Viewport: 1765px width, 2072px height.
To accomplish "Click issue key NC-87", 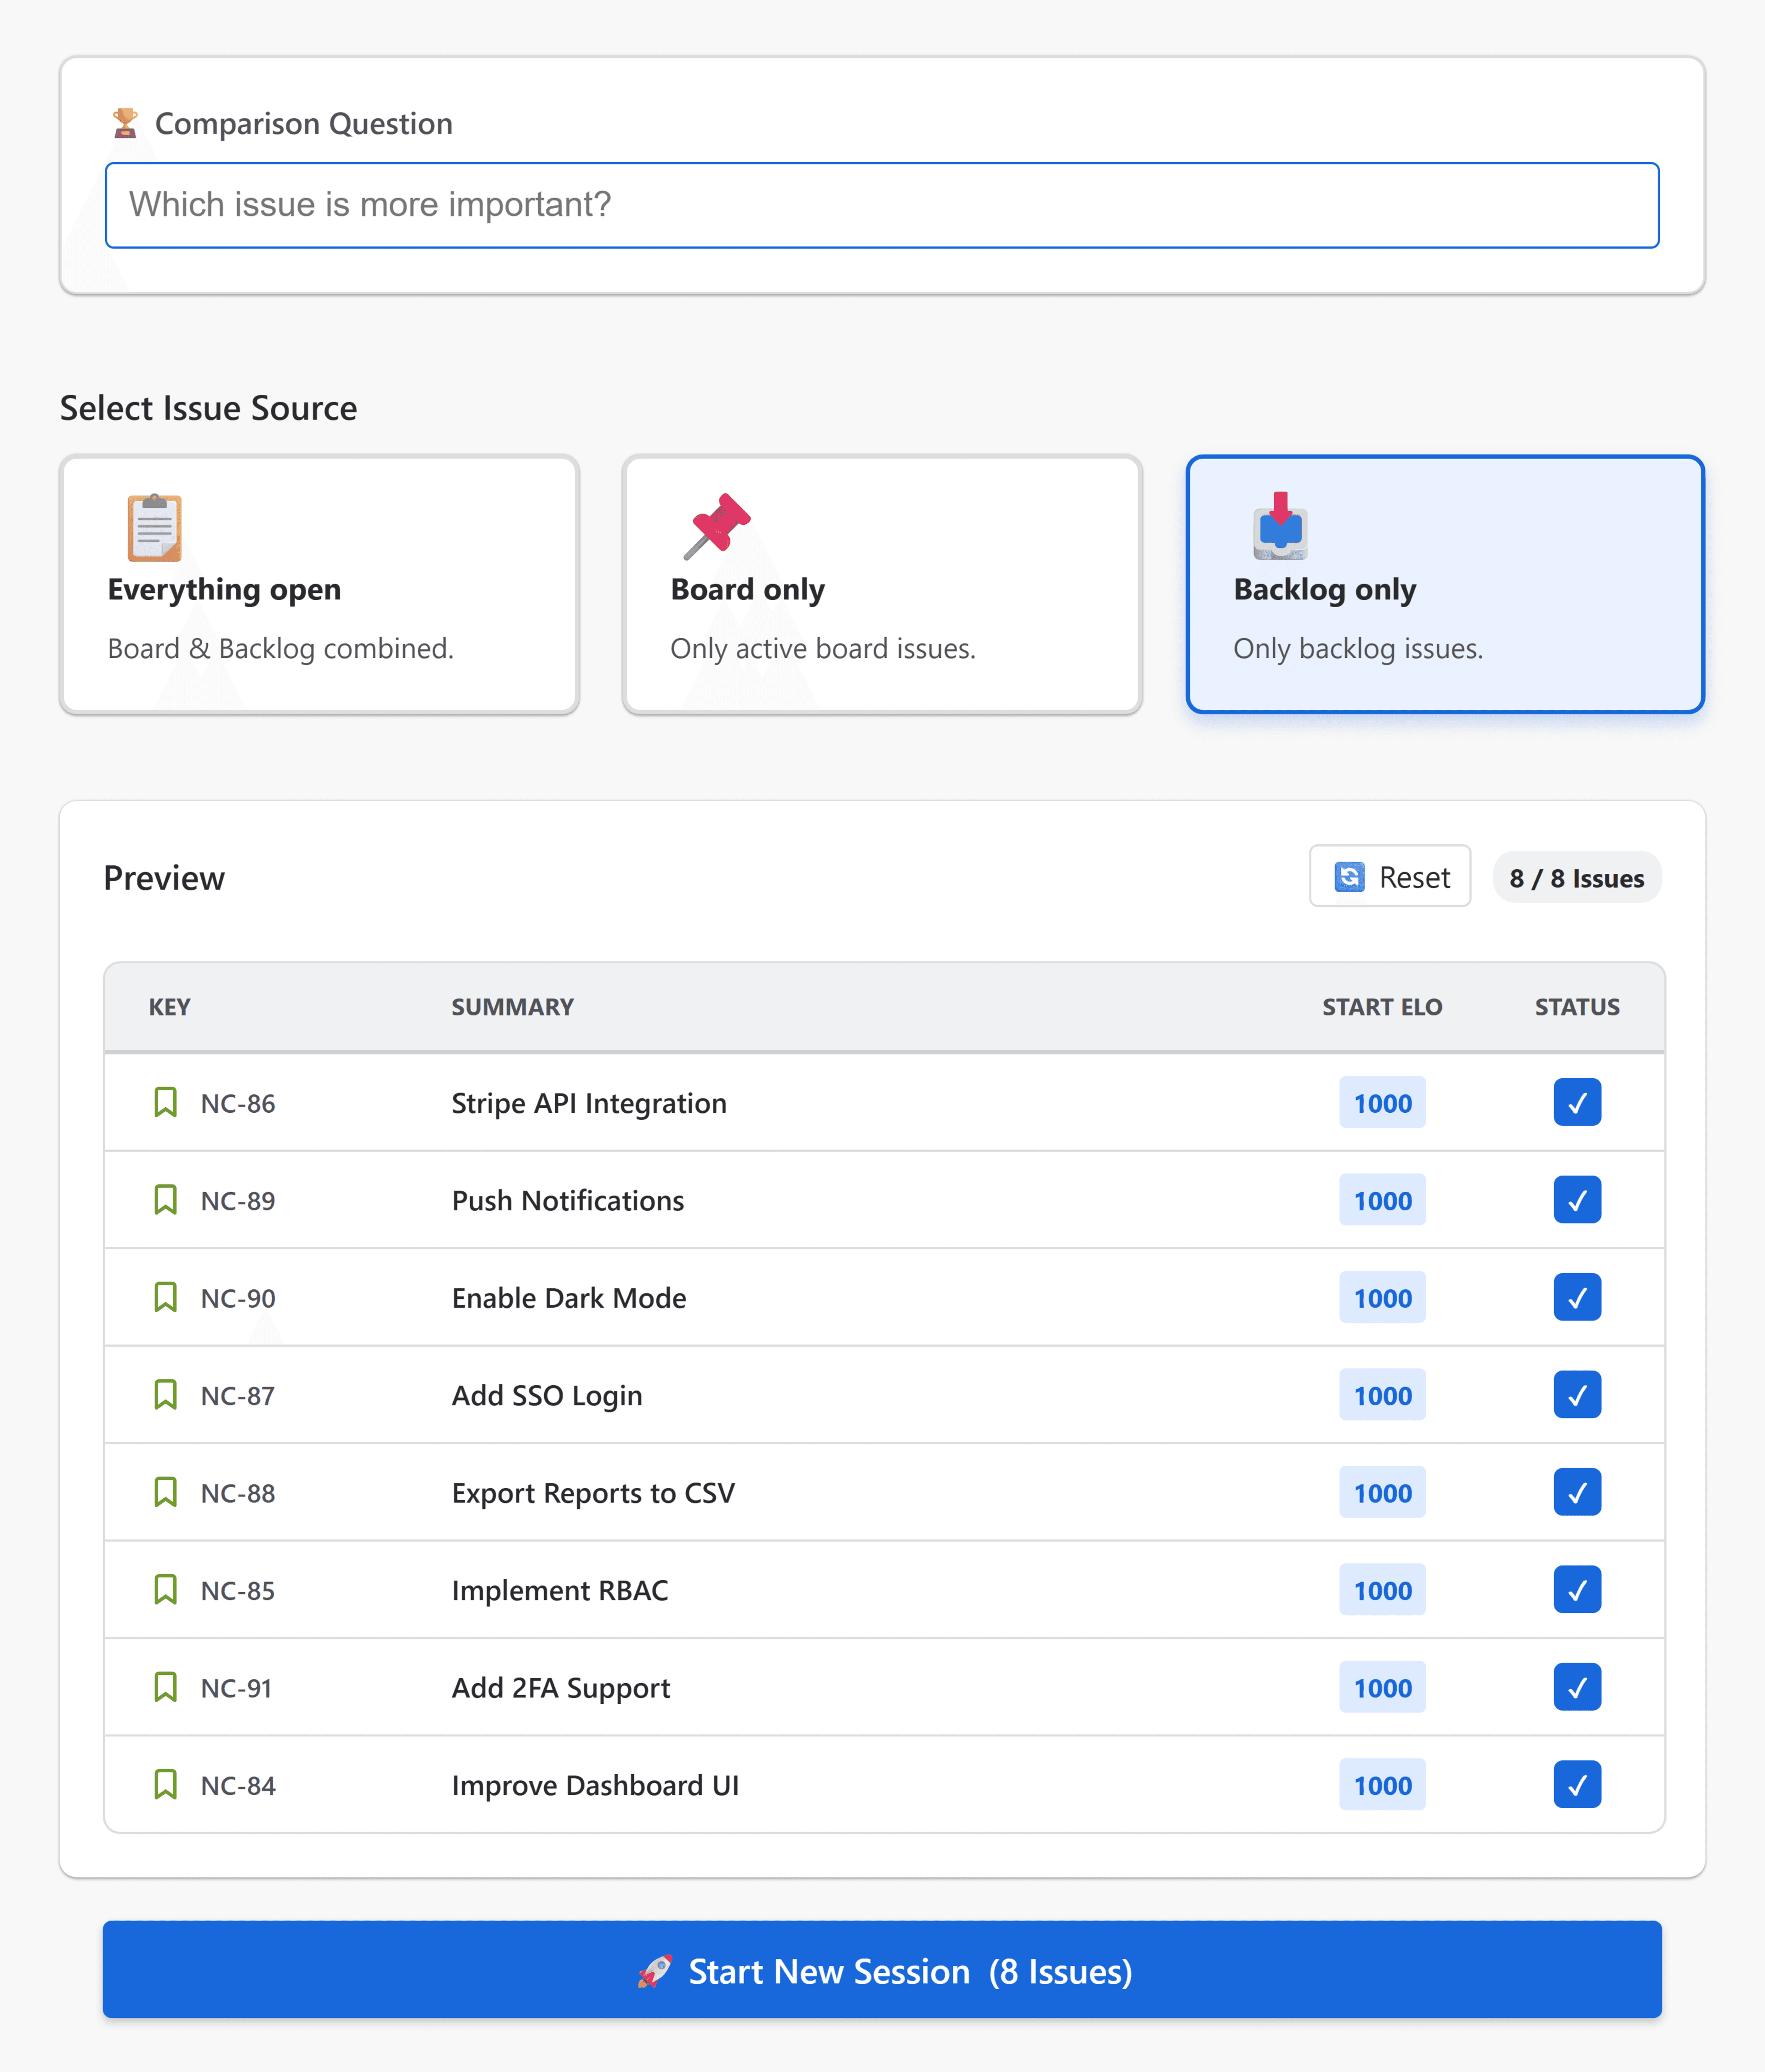I will (x=238, y=1395).
